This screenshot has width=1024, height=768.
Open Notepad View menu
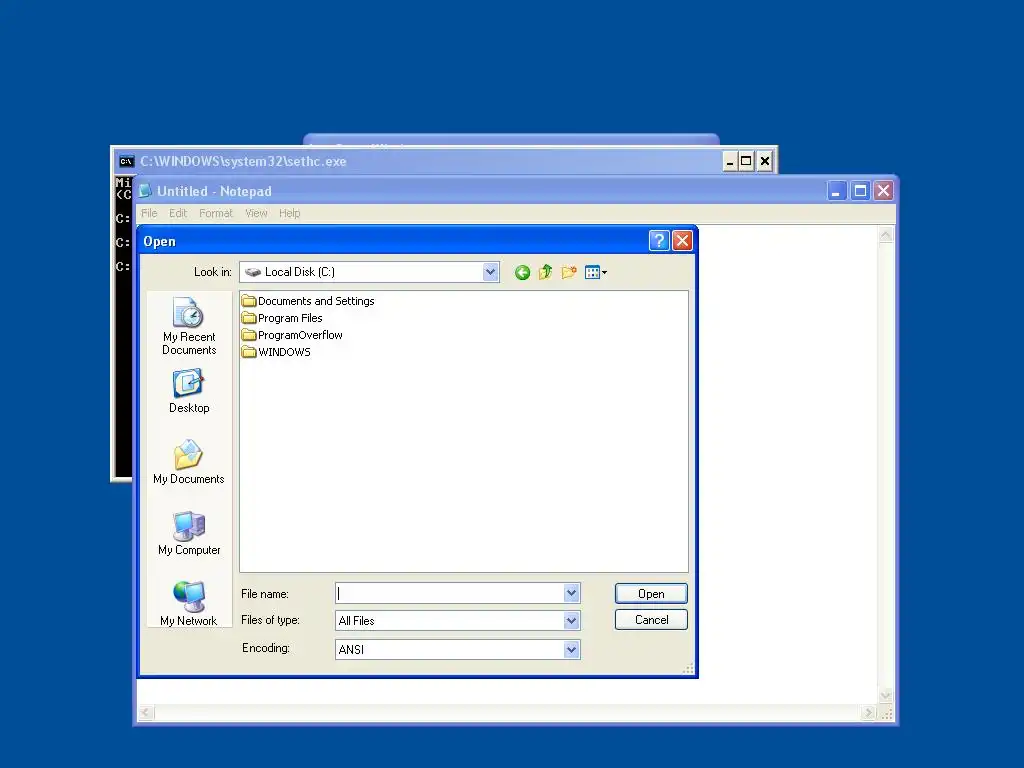click(256, 213)
